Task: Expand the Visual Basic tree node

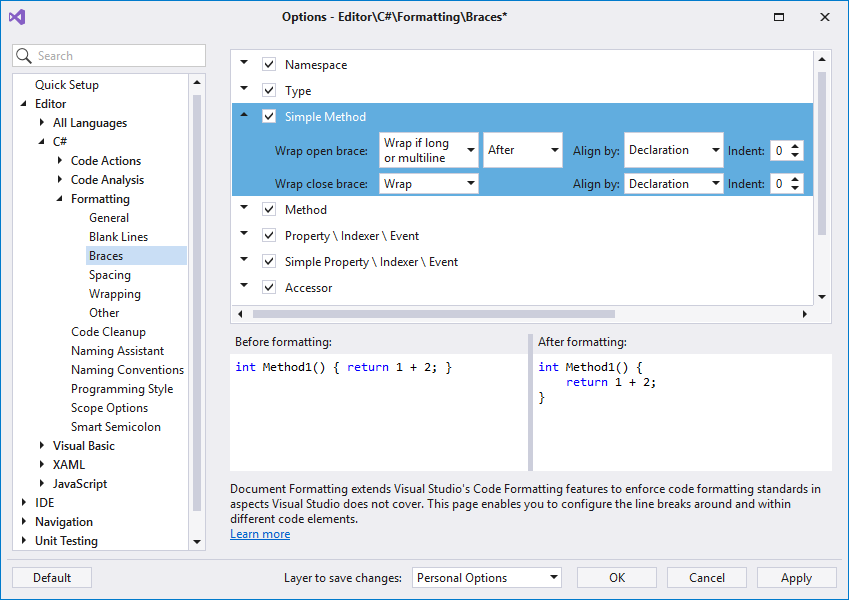Action: (x=41, y=445)
